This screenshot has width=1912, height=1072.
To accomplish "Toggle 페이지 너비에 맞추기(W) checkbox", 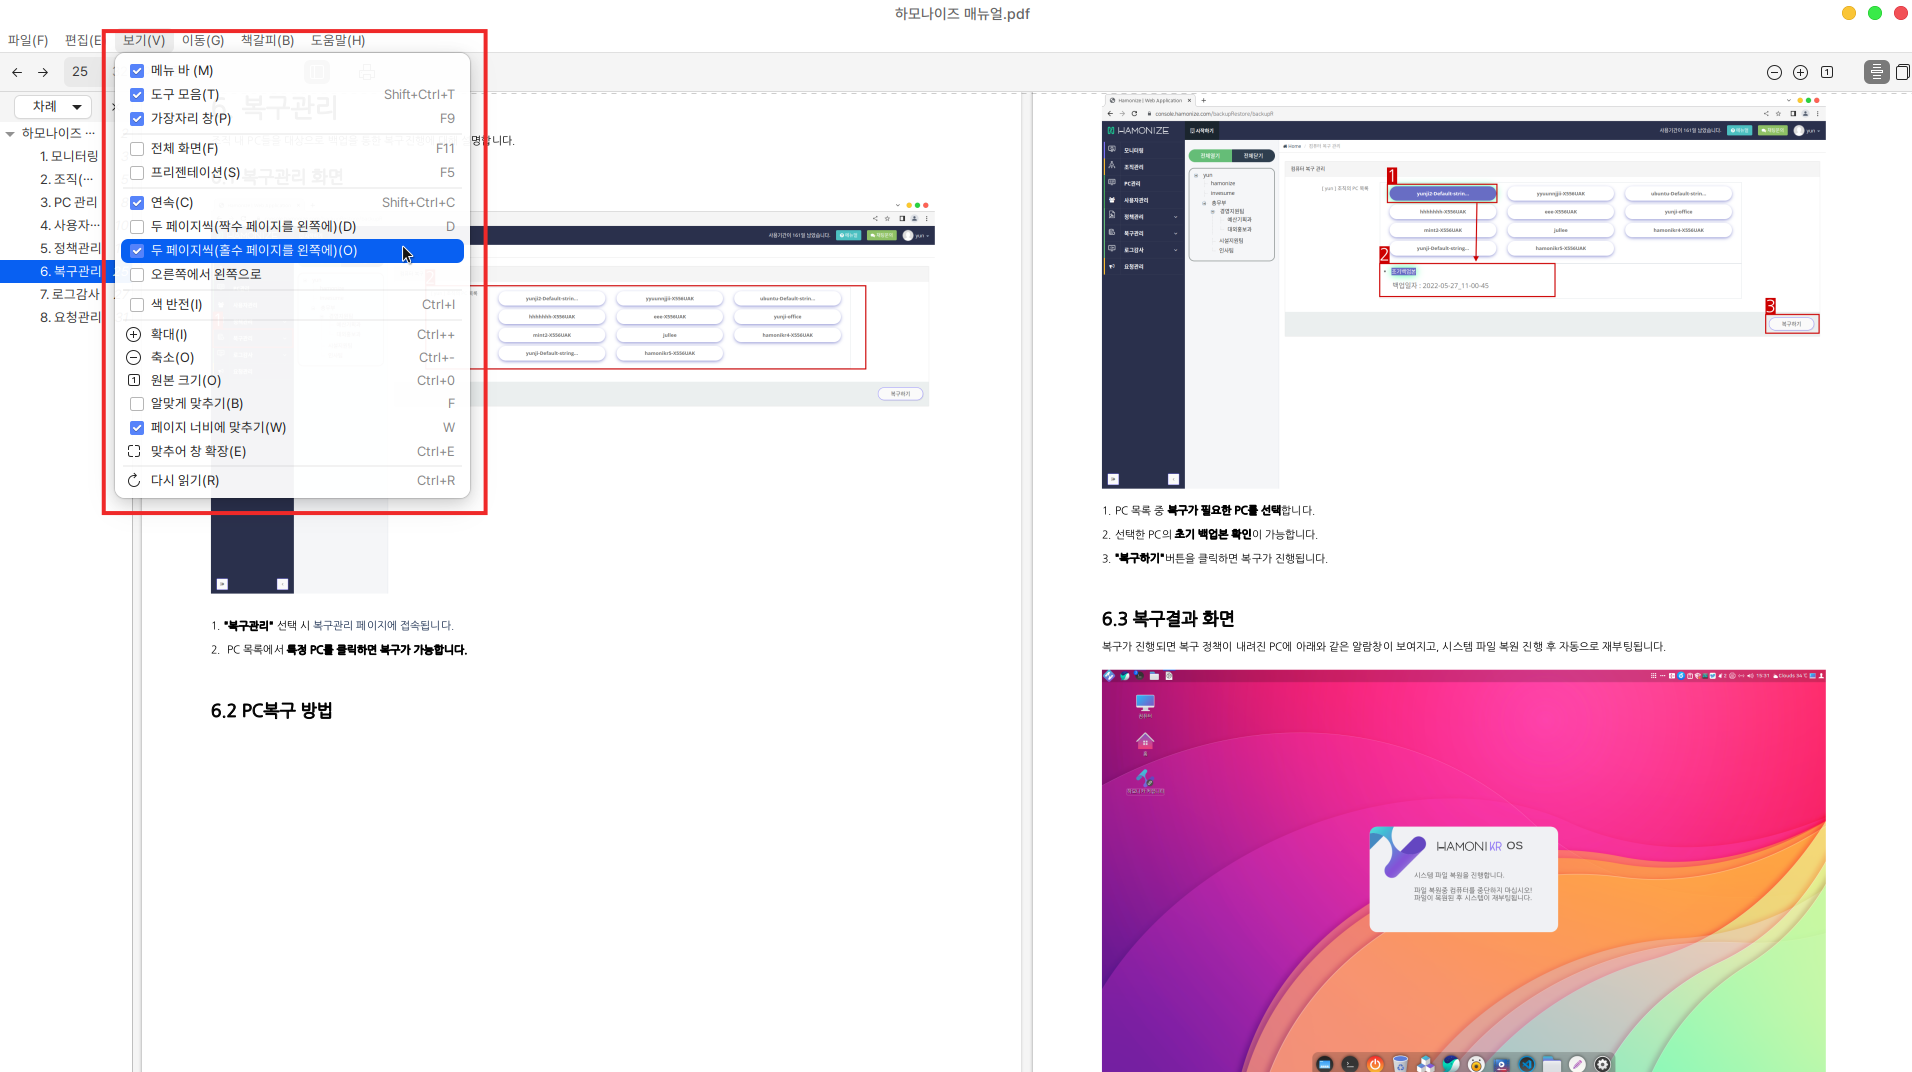I will [x=137, y=428].
